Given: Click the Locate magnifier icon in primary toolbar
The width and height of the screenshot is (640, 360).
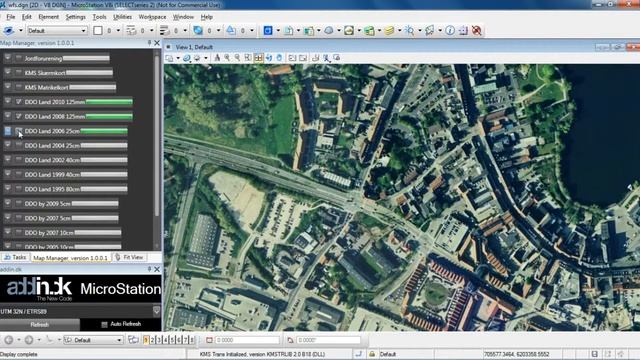Looking at the screenshot, I should (x=409, y=31).
